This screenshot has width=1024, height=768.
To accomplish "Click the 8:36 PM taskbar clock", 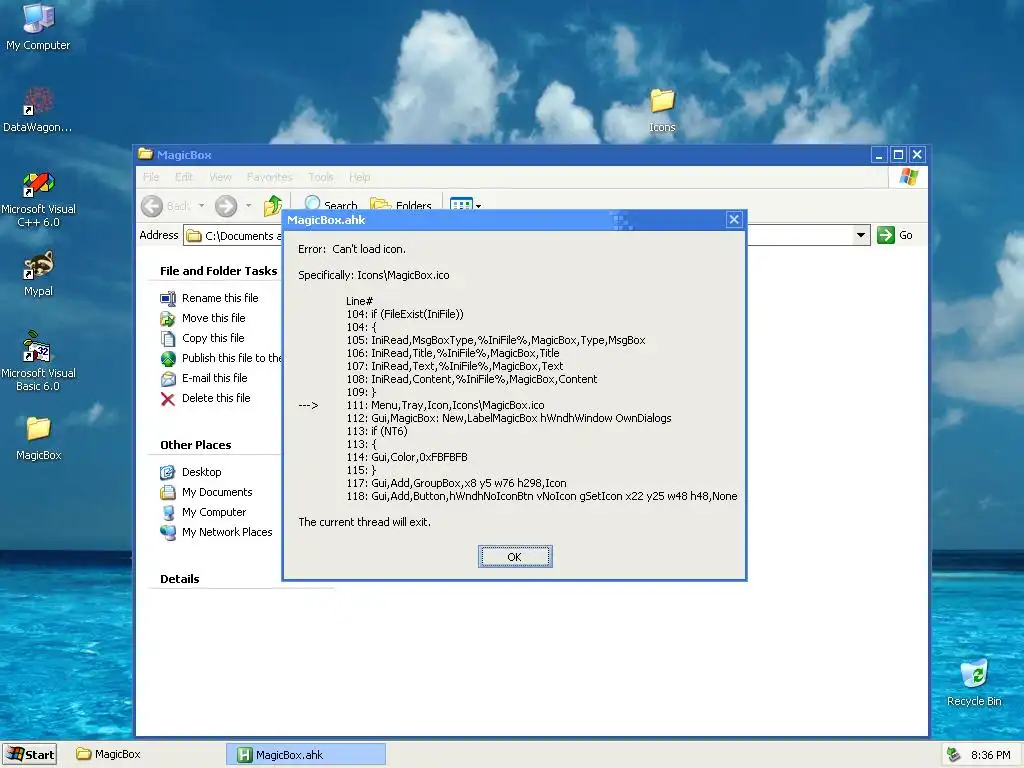I will tap(991, 755).
